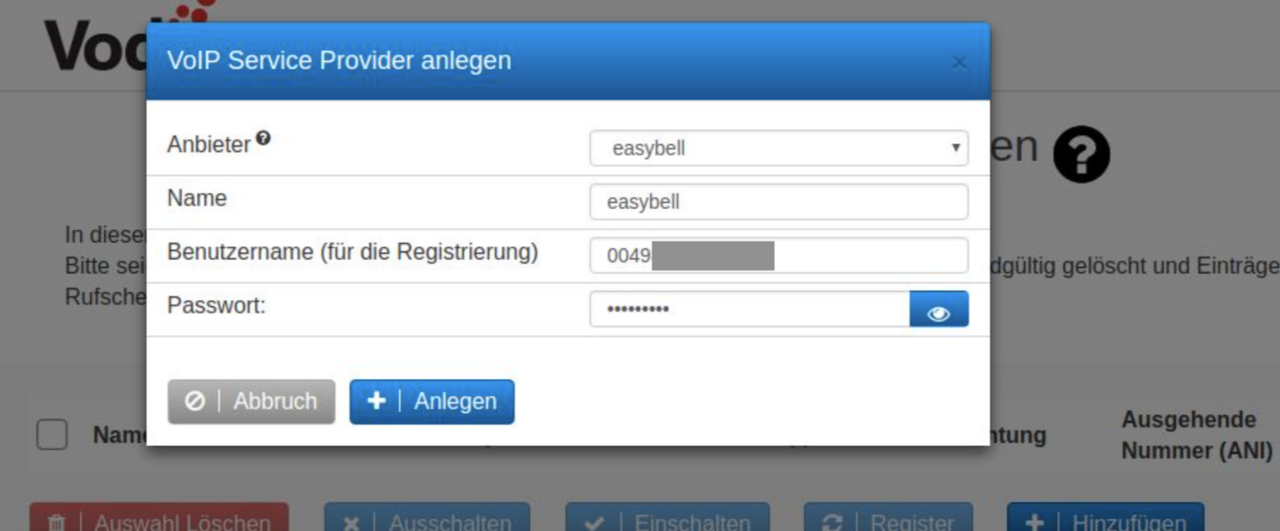Image resolution: width=1280 pixels, height=531 pixels.
Task: Click the Passwort input field
Action: (x=748, y=309)
